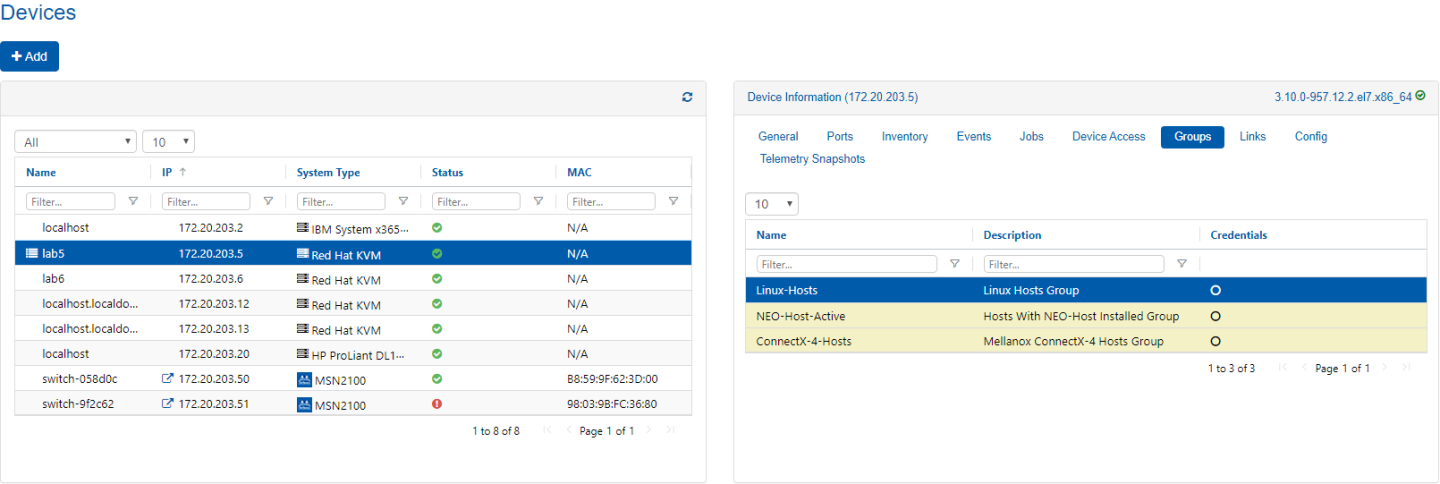
Task: Open groups page size dropdown showing 10
Action: coord(771,204)
